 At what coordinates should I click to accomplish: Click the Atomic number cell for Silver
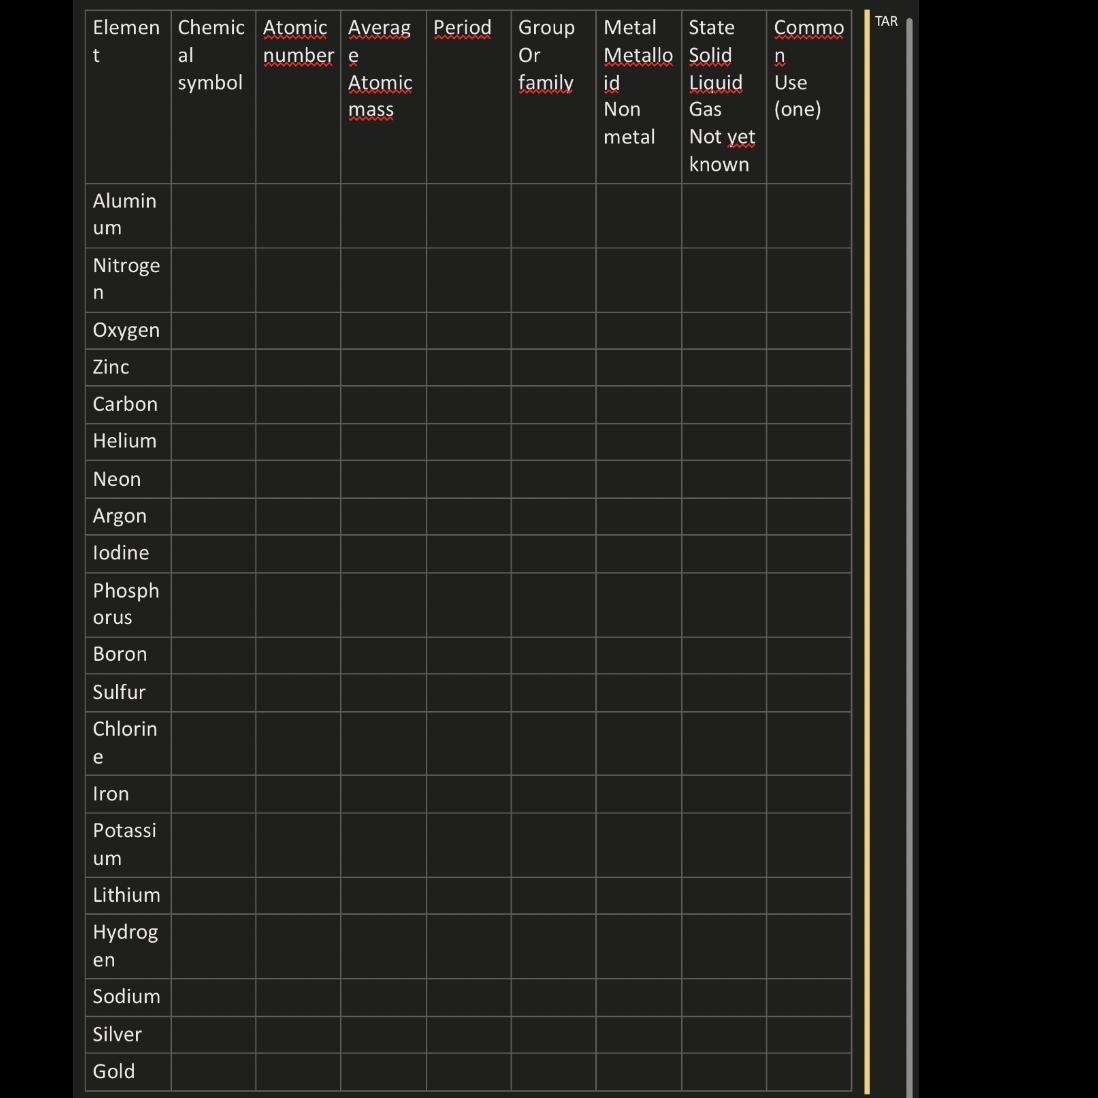click(298, 1035)
